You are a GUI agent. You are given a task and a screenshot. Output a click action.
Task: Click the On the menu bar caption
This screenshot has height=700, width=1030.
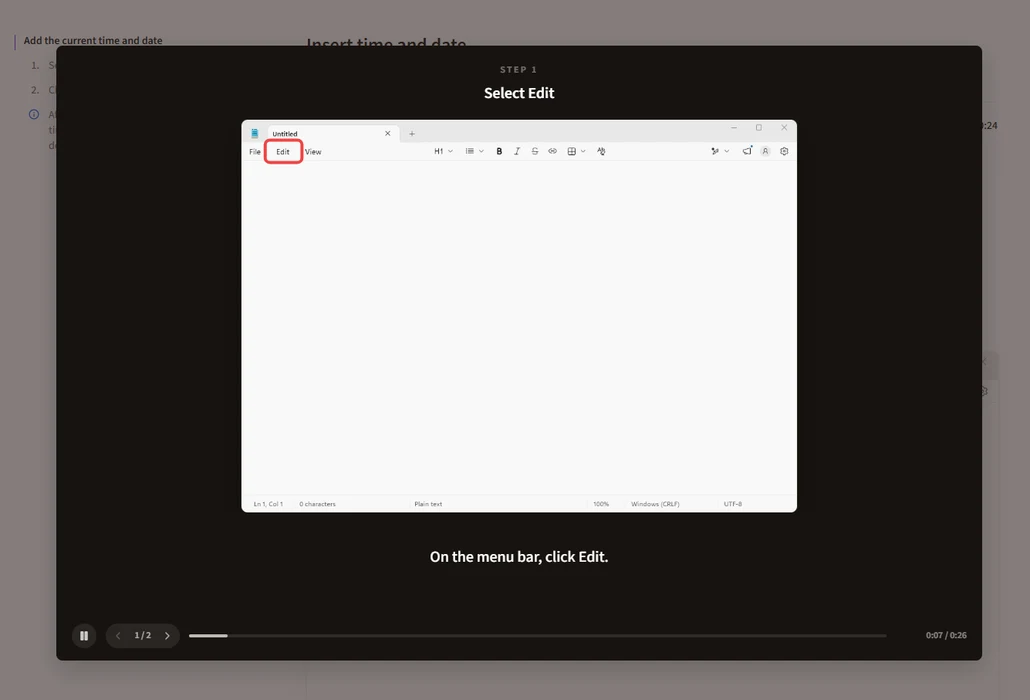[519, 557]
